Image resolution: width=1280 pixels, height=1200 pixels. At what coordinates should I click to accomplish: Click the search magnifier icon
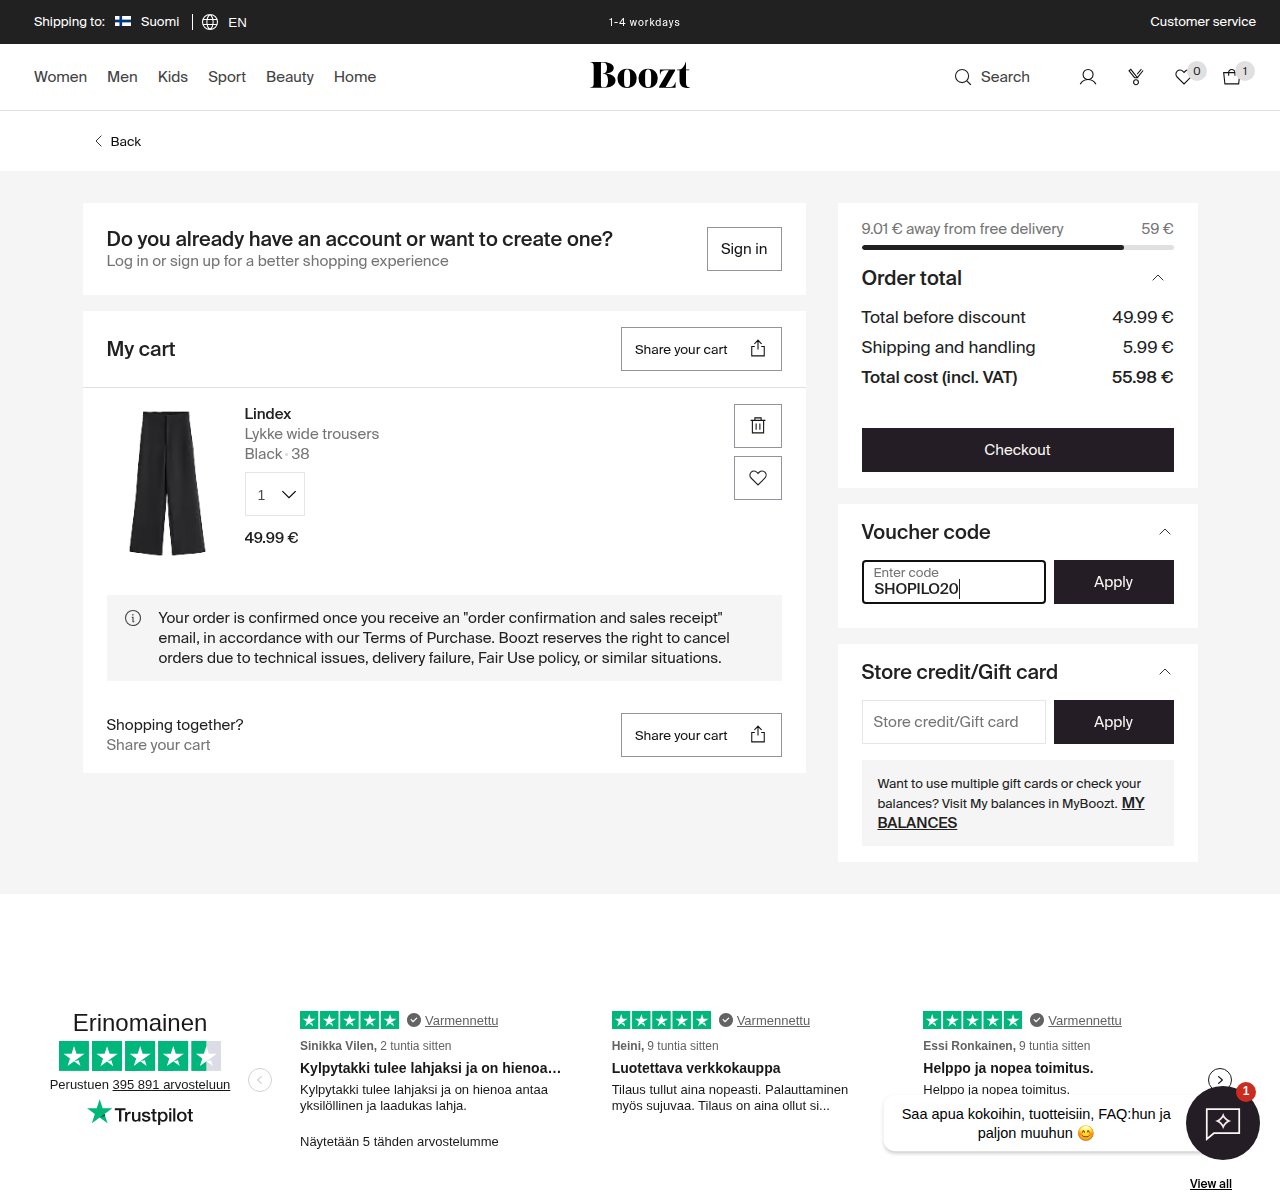click(x=962, y=77)
